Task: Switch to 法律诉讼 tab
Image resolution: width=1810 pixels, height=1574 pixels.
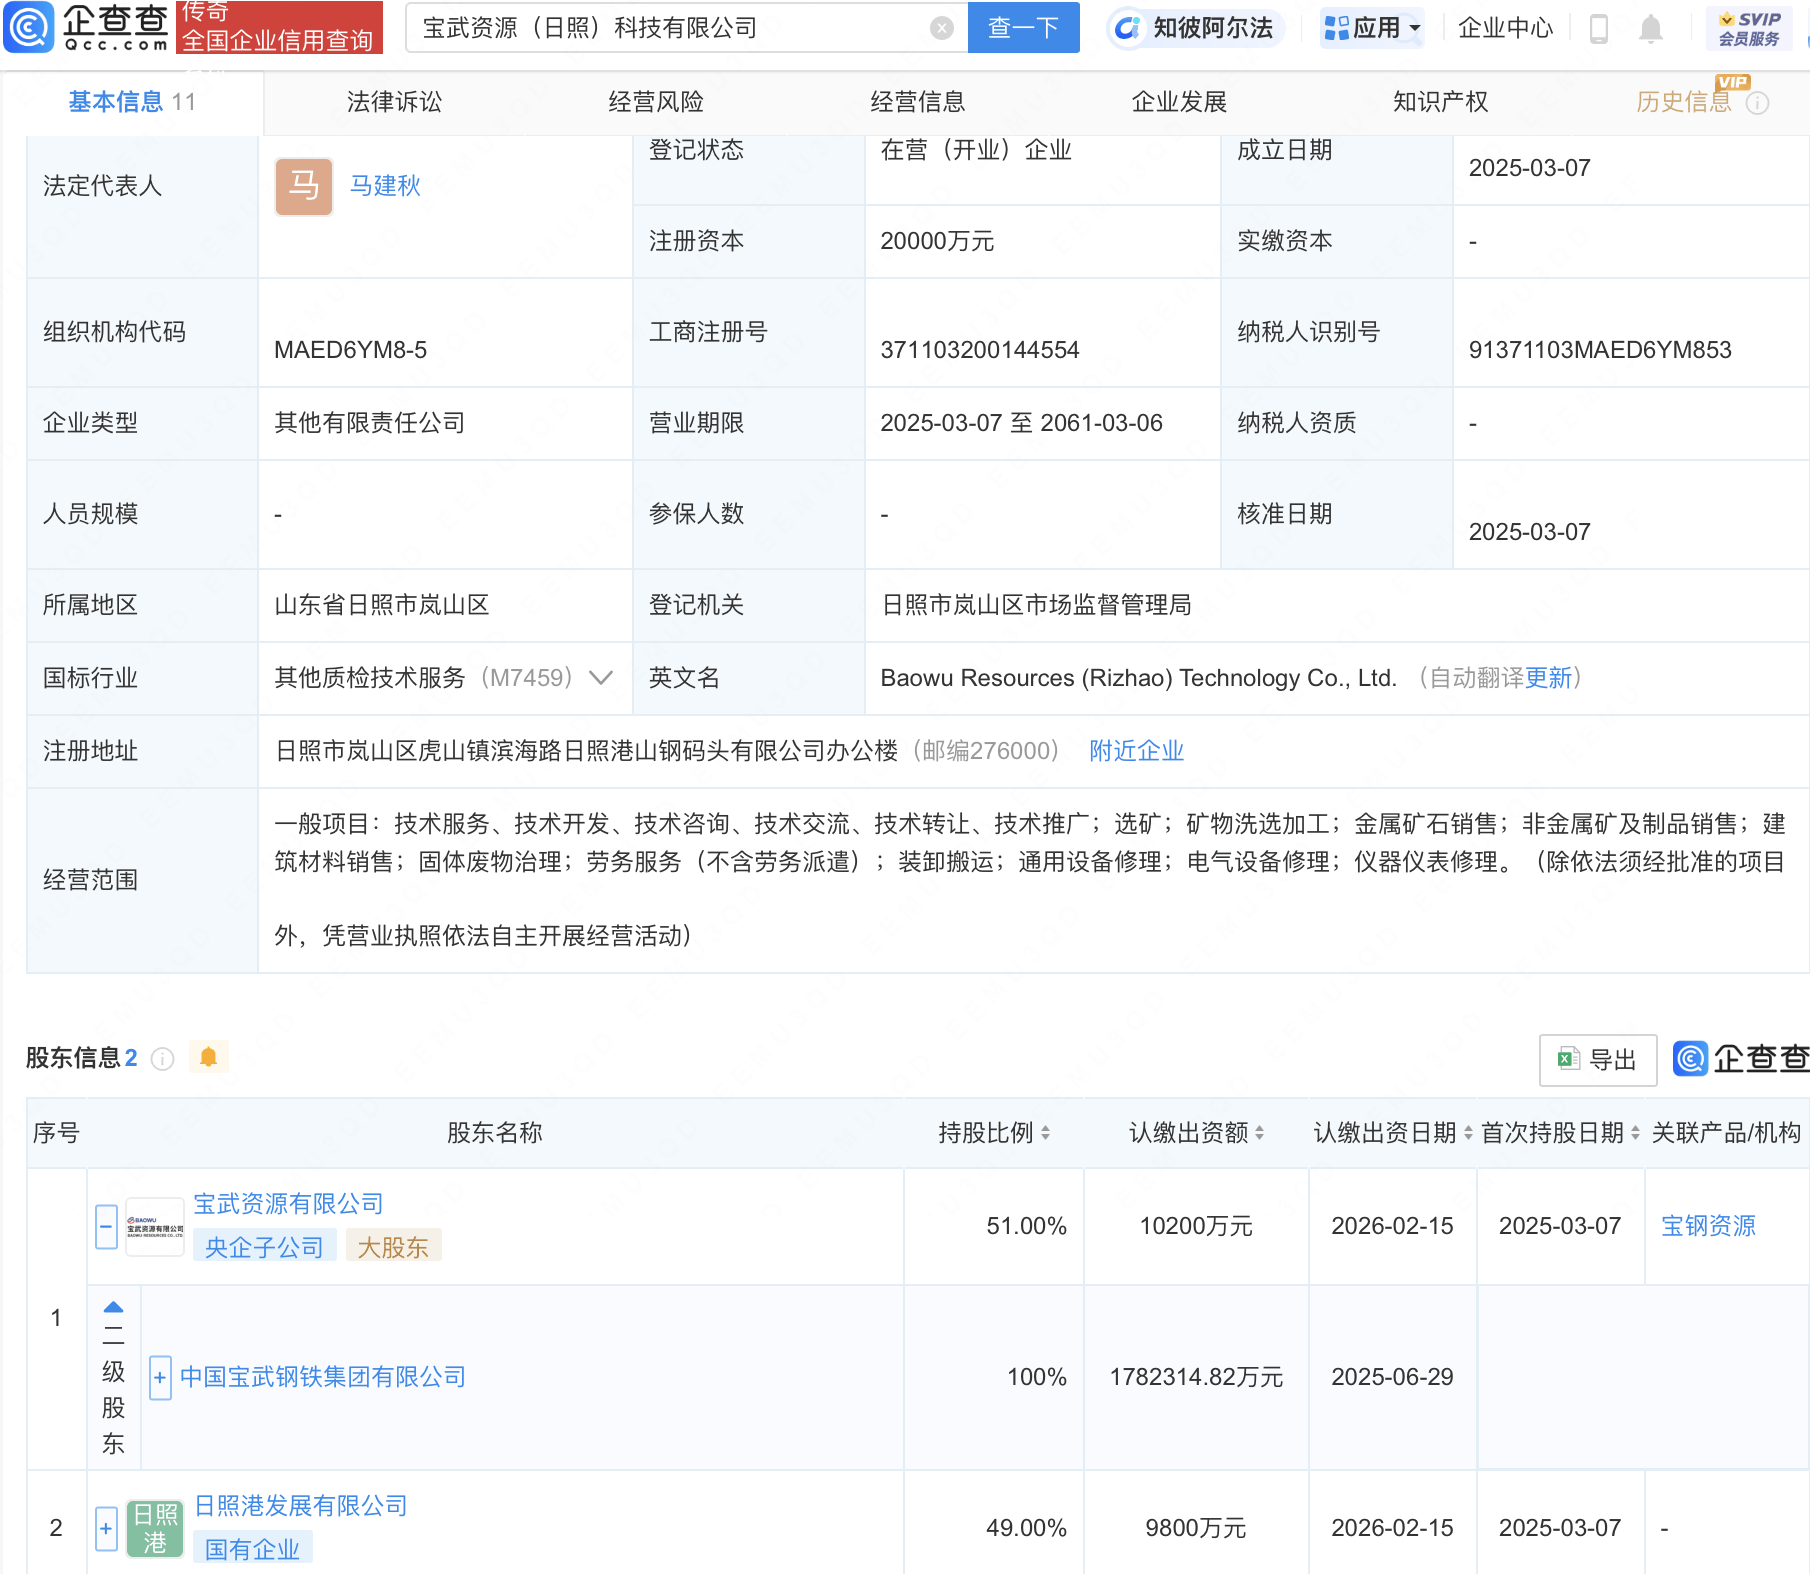Action: coord(394,102)
